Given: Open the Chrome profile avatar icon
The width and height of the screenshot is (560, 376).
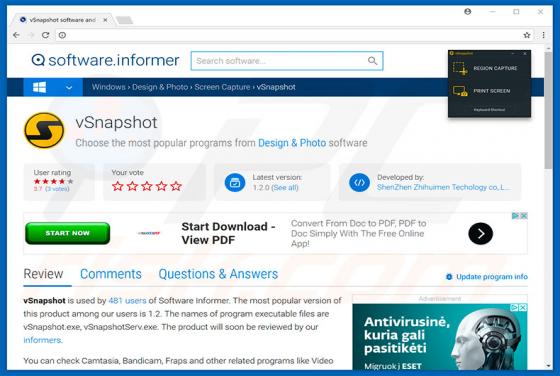Looking at the screenshot, I should pyautogui.click(x=468, y=12).
